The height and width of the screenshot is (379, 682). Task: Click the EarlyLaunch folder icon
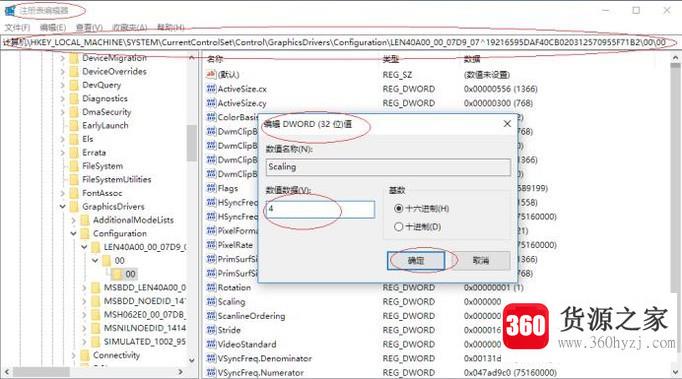pos(74,125)
